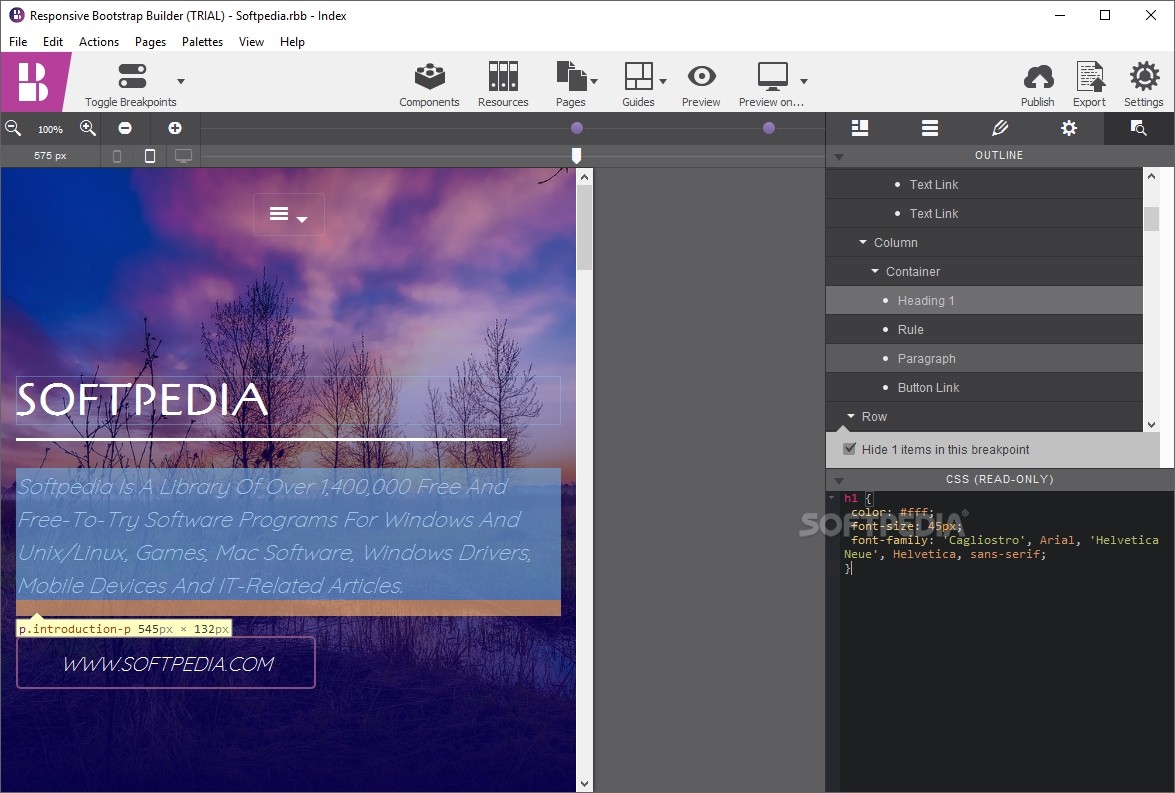Click the hamburger menu on canvas
Image resolution: width=1175 pixels, height=793 pixels.
tap(279, 214)
